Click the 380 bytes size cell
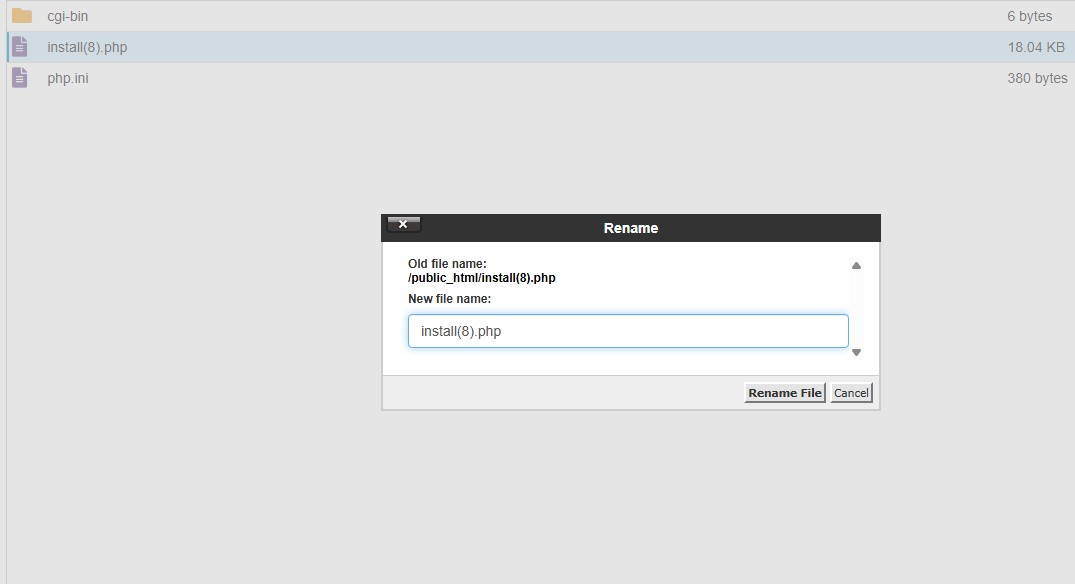 point(1037,78)
